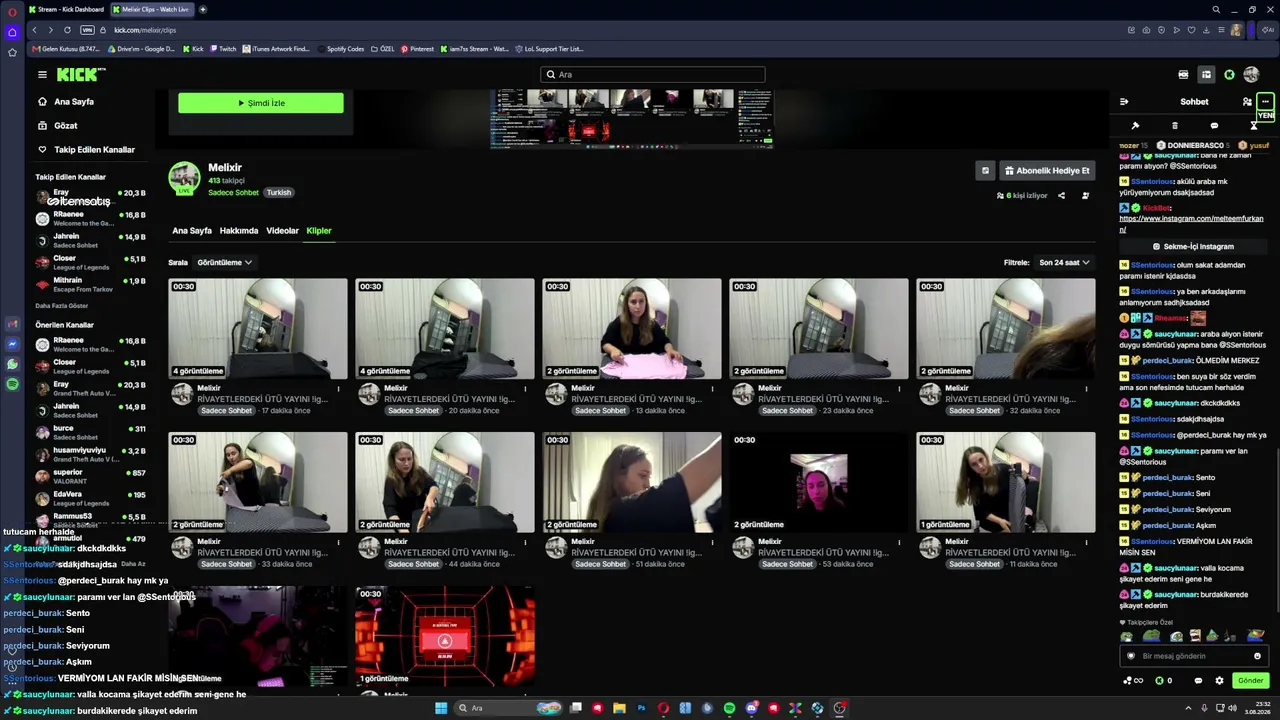Open Spotify in Windows taskbar

[729, 708]
